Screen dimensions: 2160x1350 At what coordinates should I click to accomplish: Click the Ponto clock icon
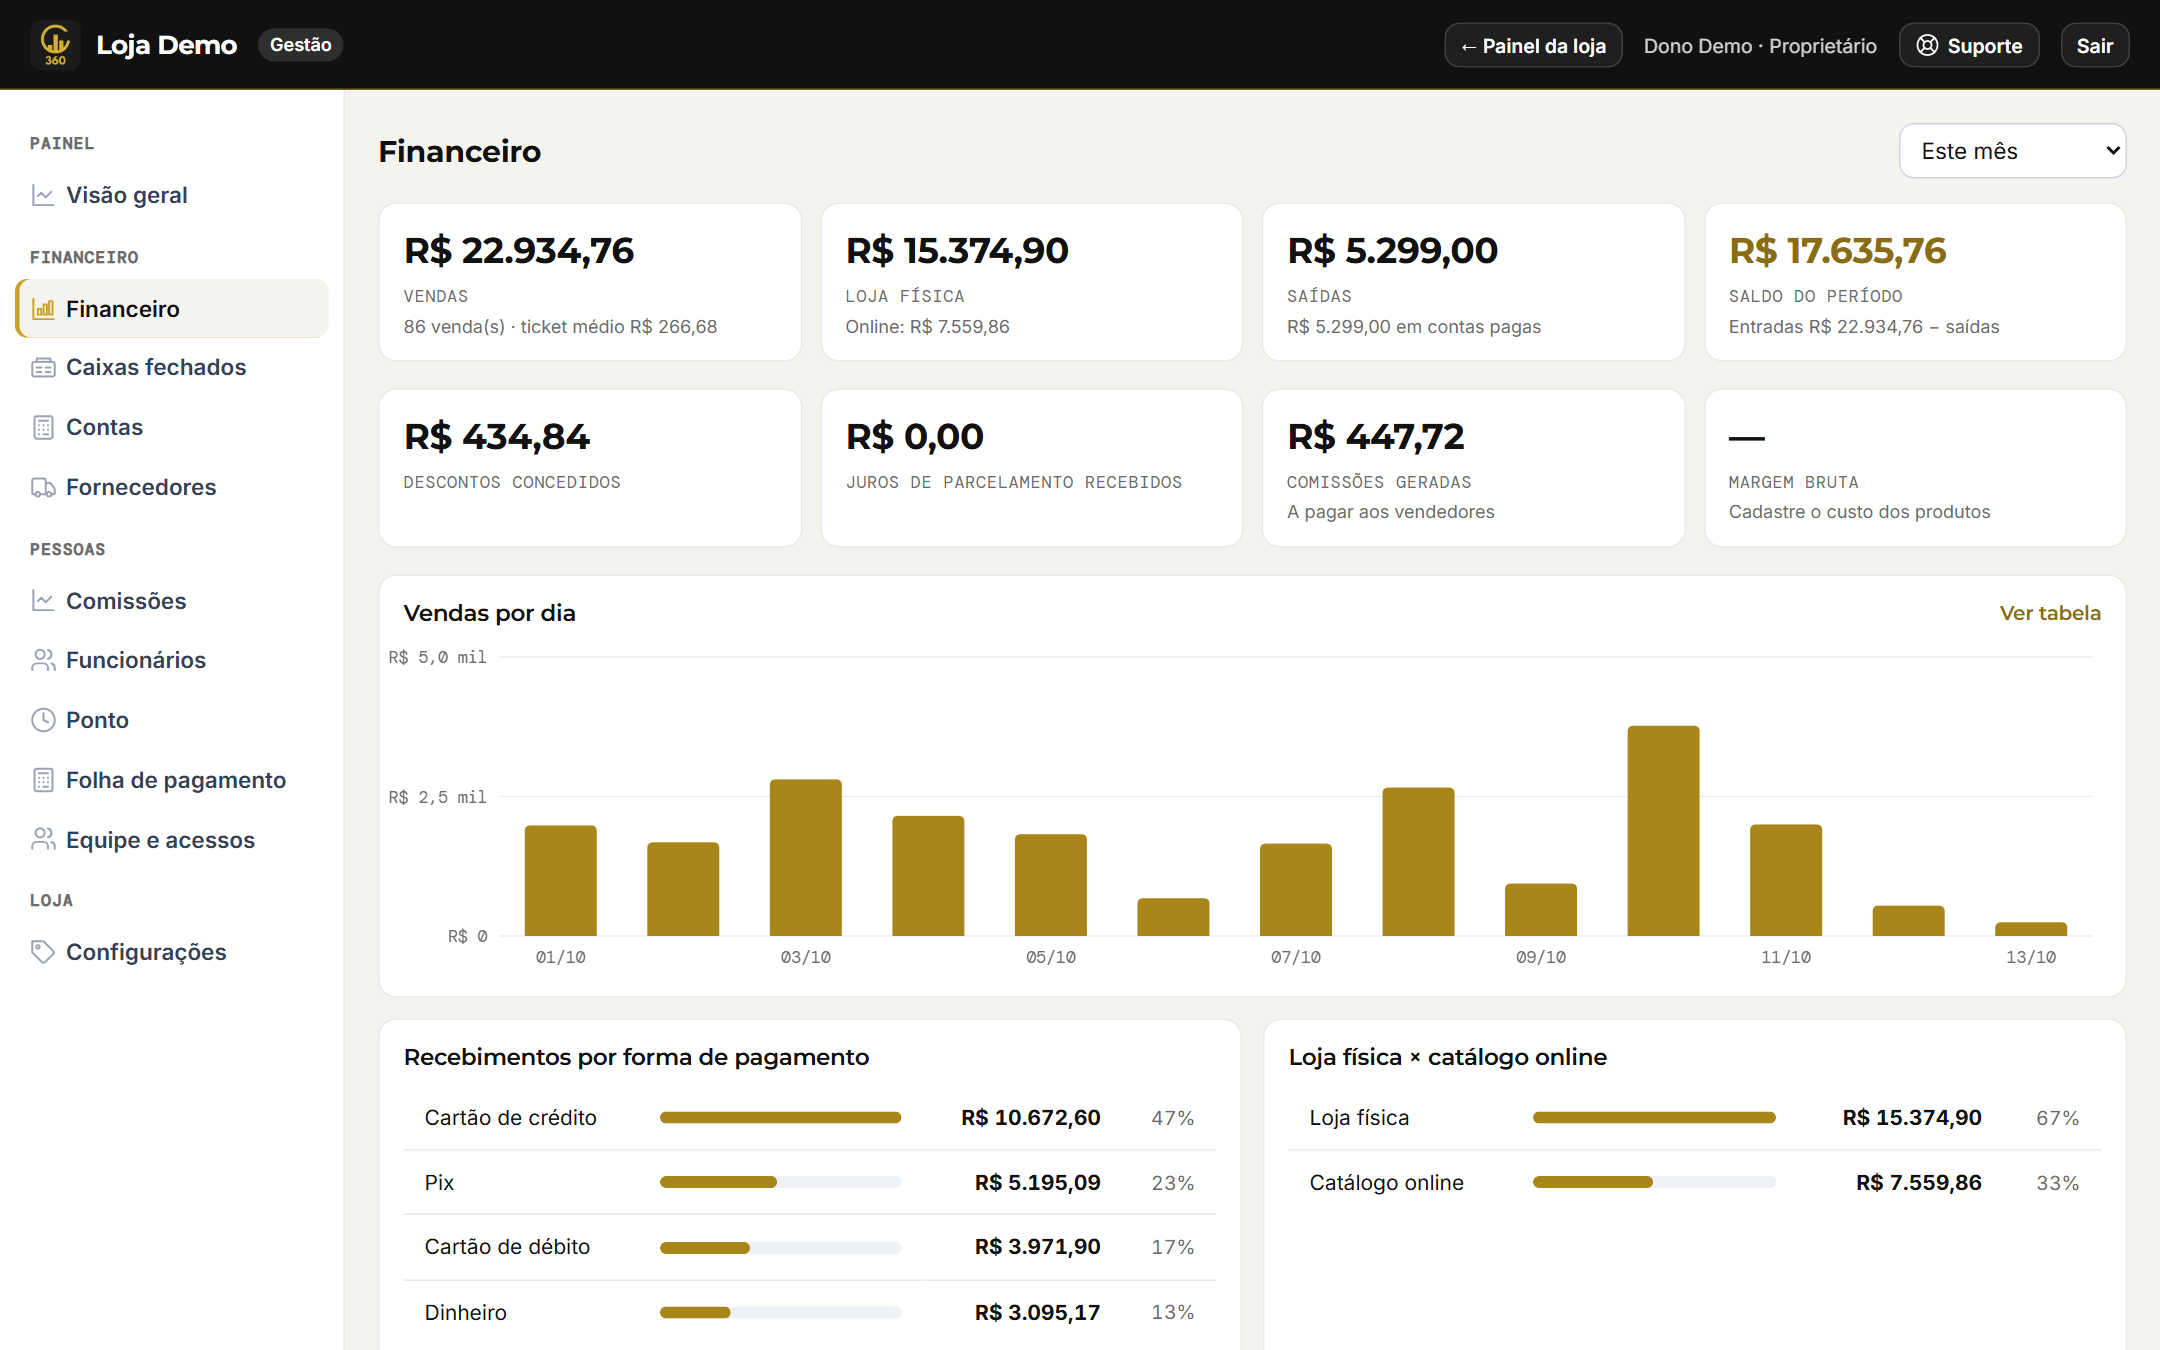(x=43, y=720)
